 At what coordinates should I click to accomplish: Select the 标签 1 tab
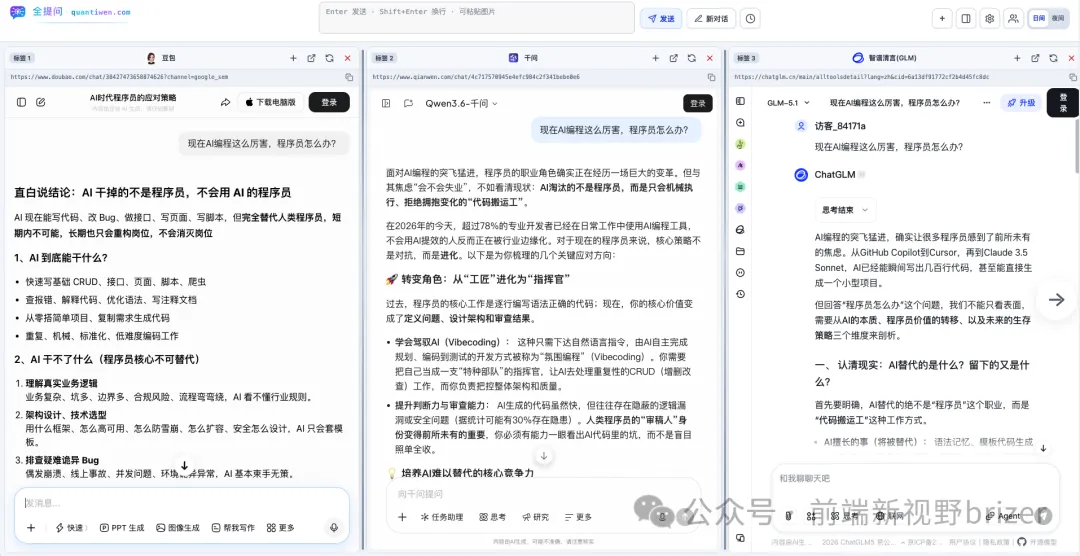click(21, 59)
